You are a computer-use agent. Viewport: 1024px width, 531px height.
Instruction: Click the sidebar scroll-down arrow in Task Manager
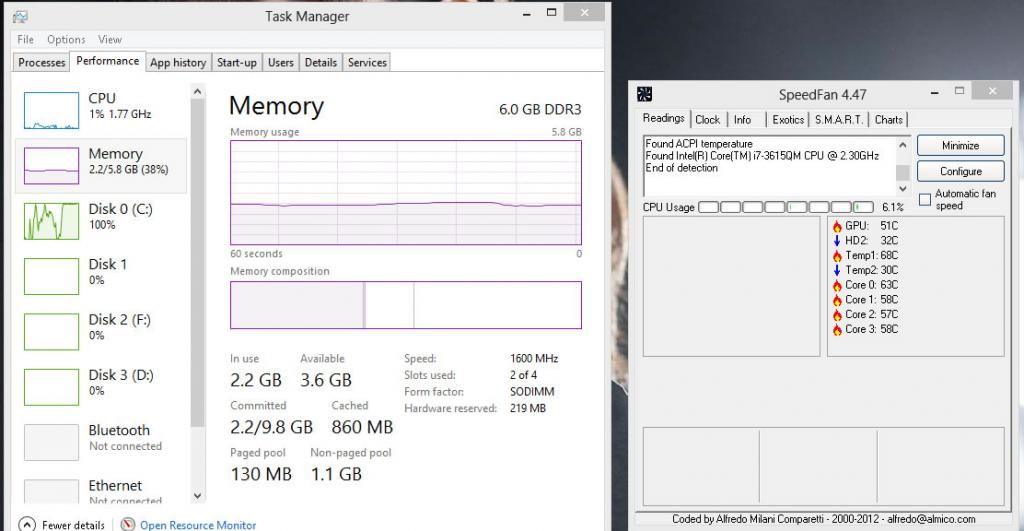click(x=197, y=496)
